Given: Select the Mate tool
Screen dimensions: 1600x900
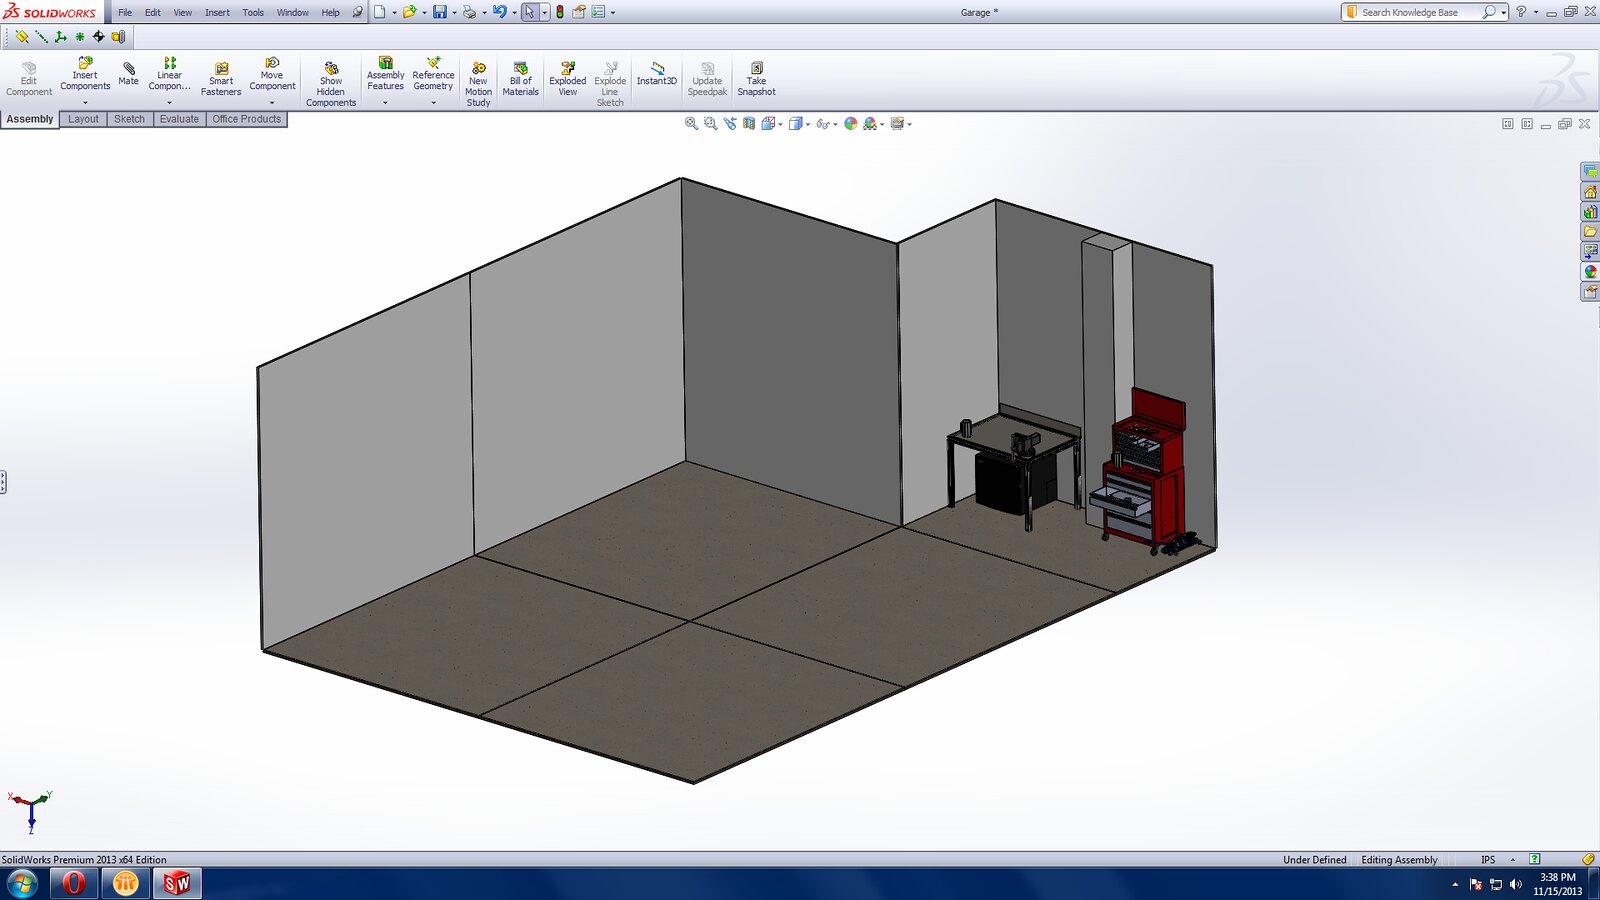Looking at the screenshot, I should point(128,75).
